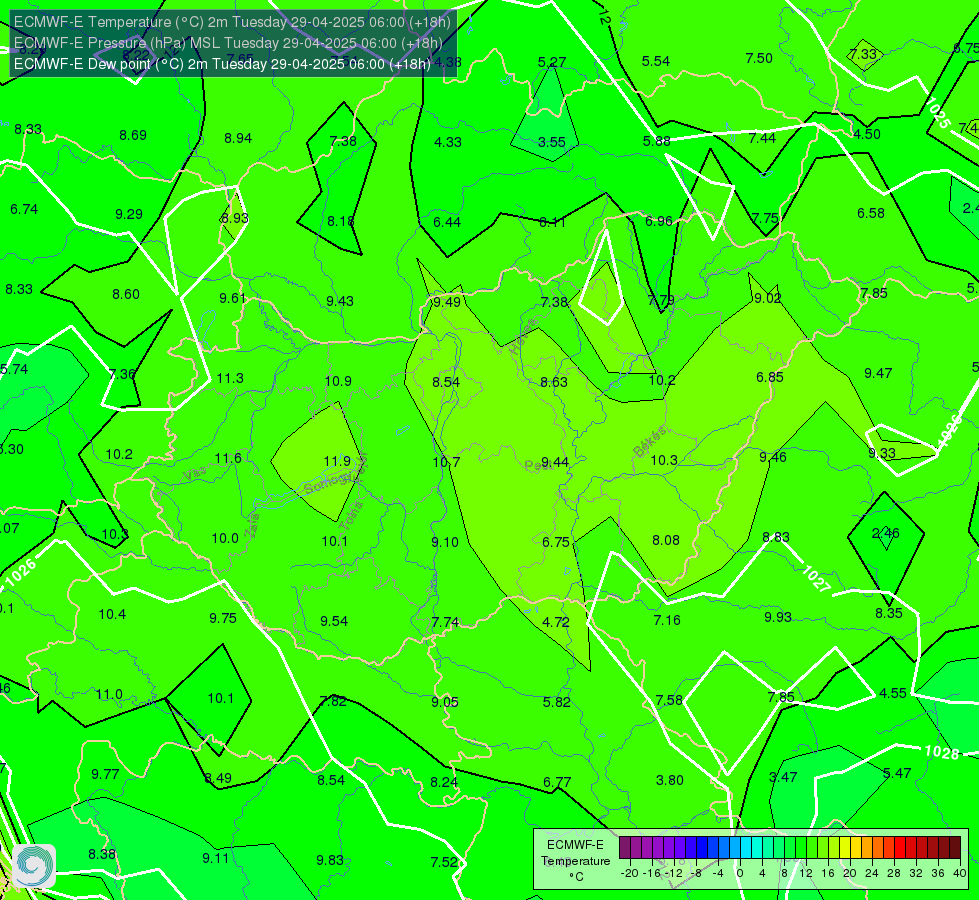Click the 1027 isobar label
979x900 pixels.
pyautogui.click(x=815, y=578)
